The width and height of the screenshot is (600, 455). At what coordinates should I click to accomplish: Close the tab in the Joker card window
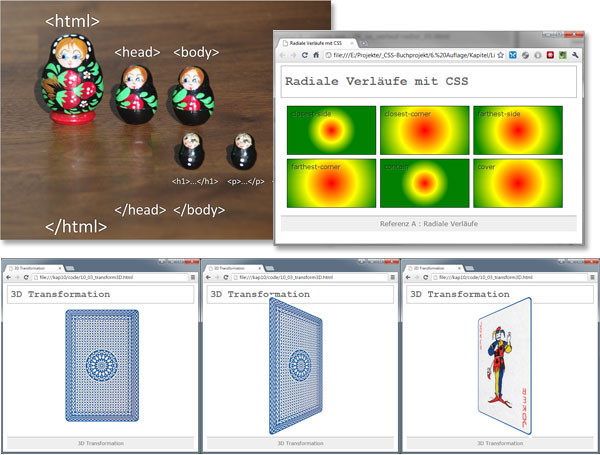[x=459, y=268]
